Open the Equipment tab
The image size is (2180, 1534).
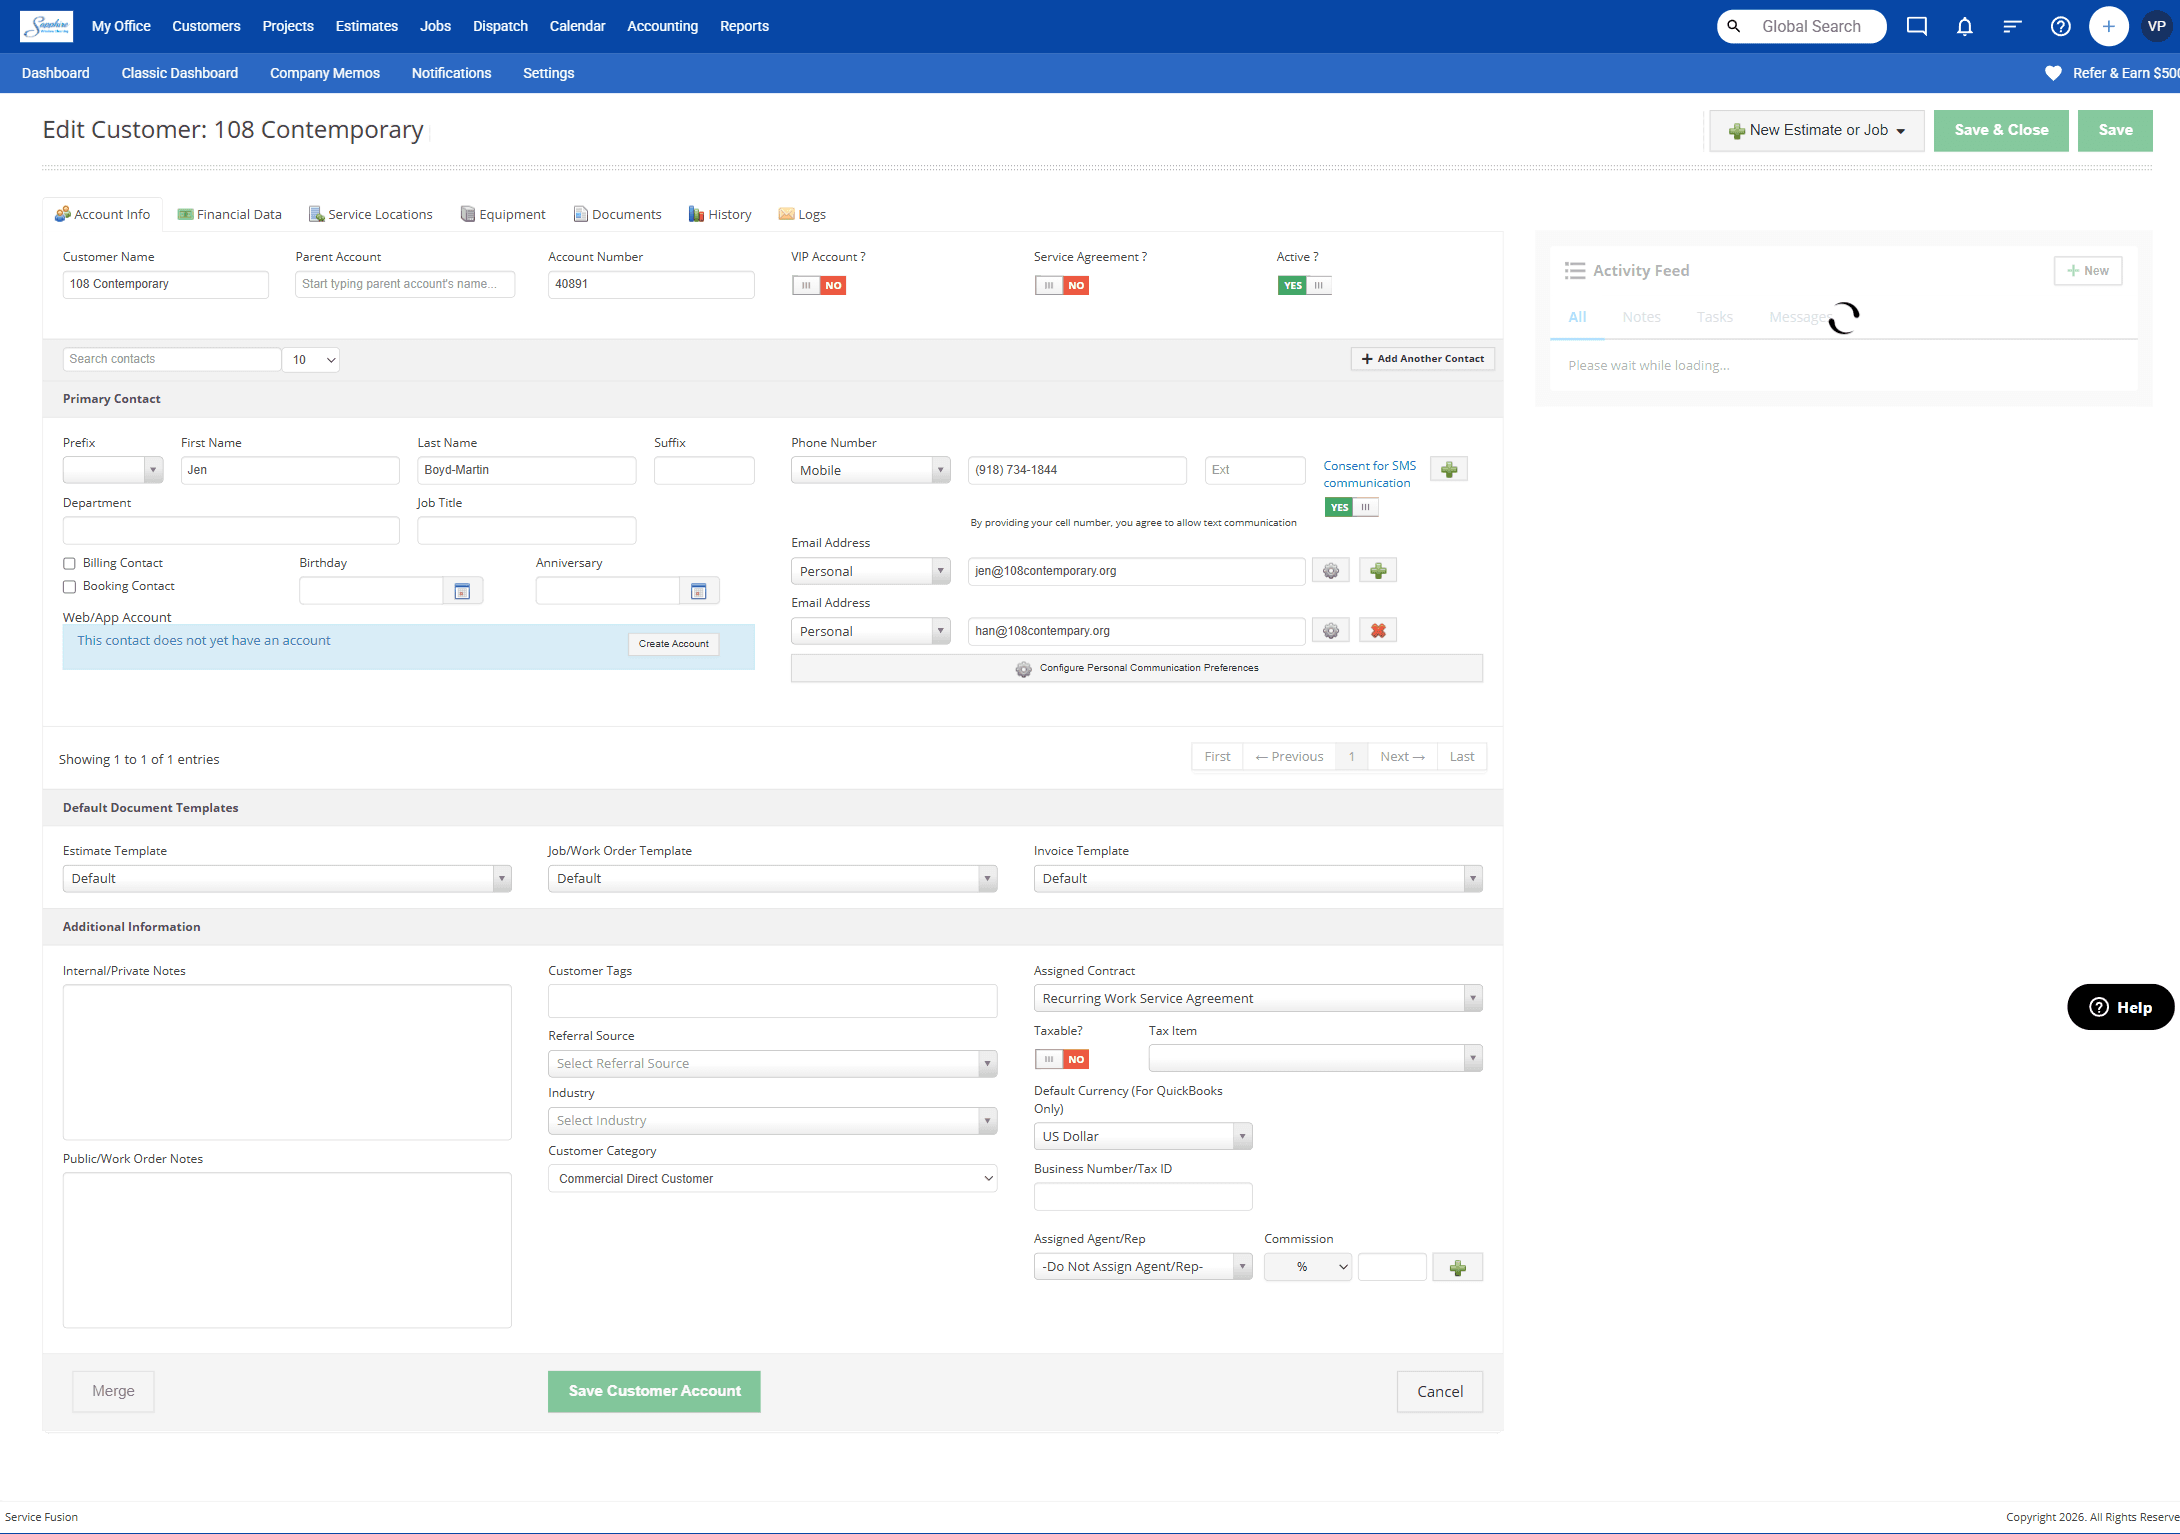[503, 215]
